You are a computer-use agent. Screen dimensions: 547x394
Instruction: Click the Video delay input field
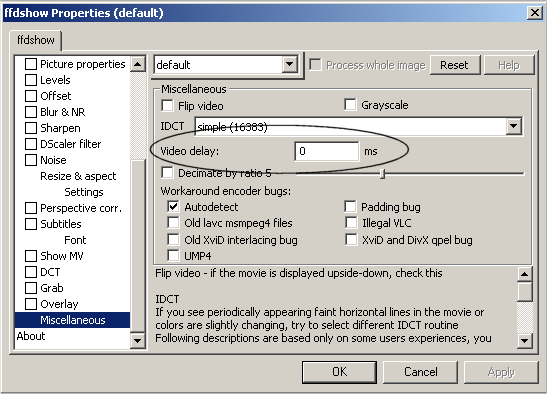tap(327, 151)
